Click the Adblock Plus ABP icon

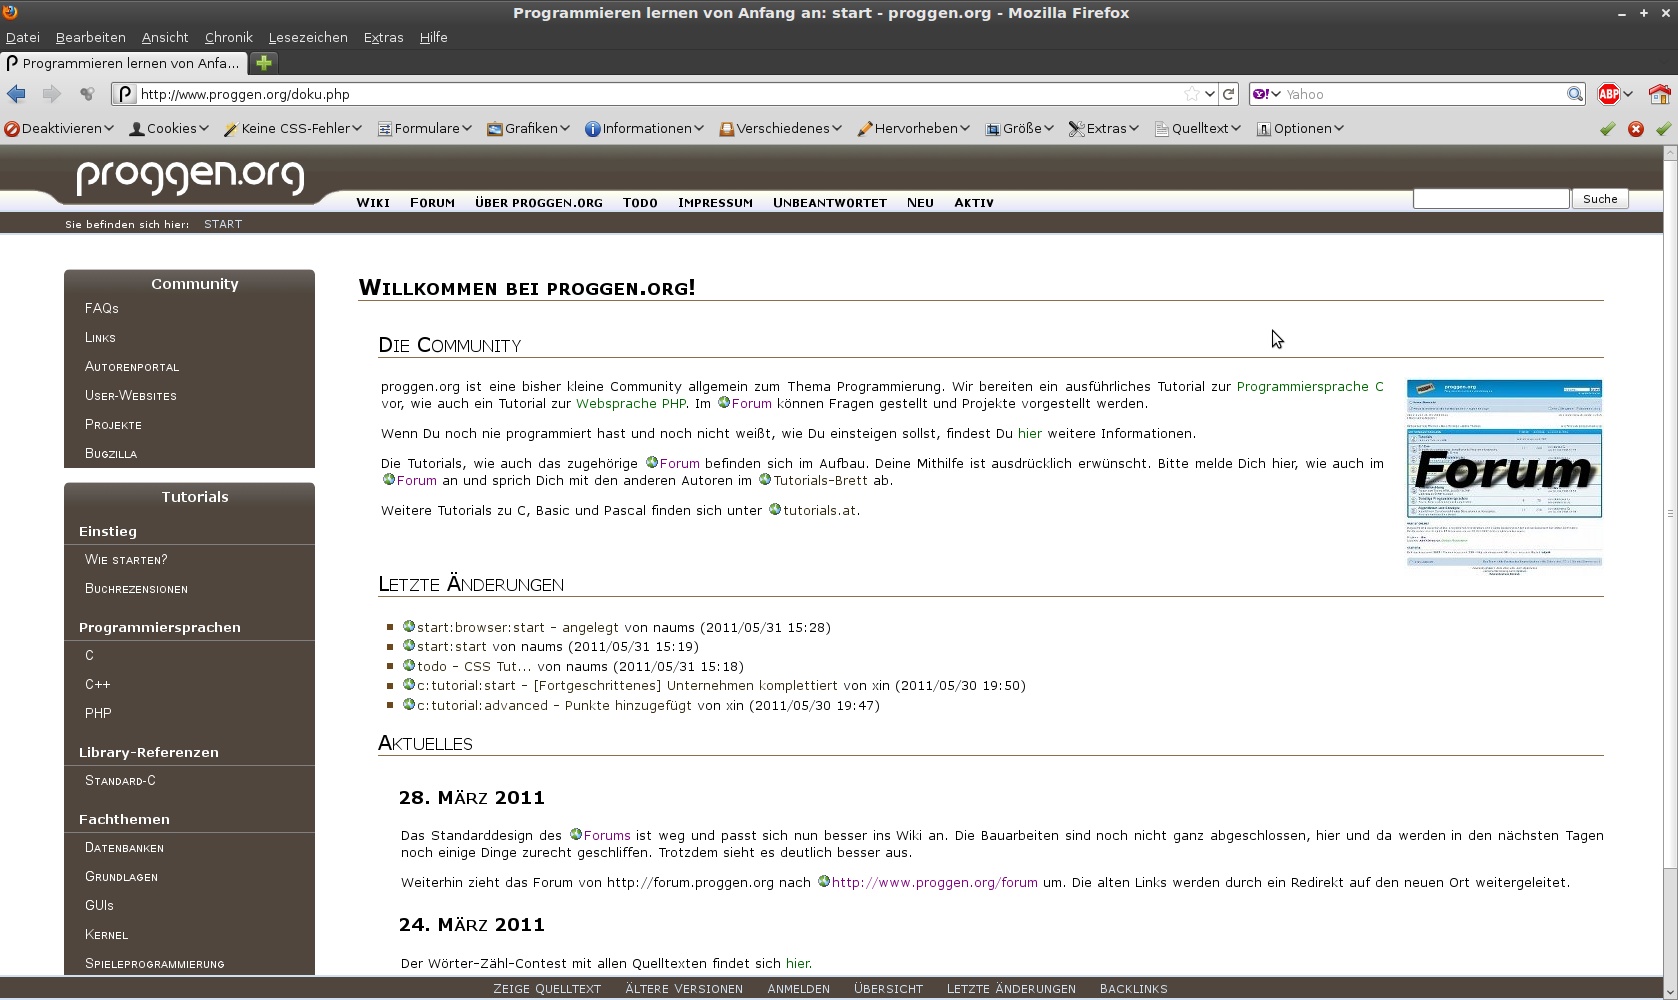coord(1608,94)
